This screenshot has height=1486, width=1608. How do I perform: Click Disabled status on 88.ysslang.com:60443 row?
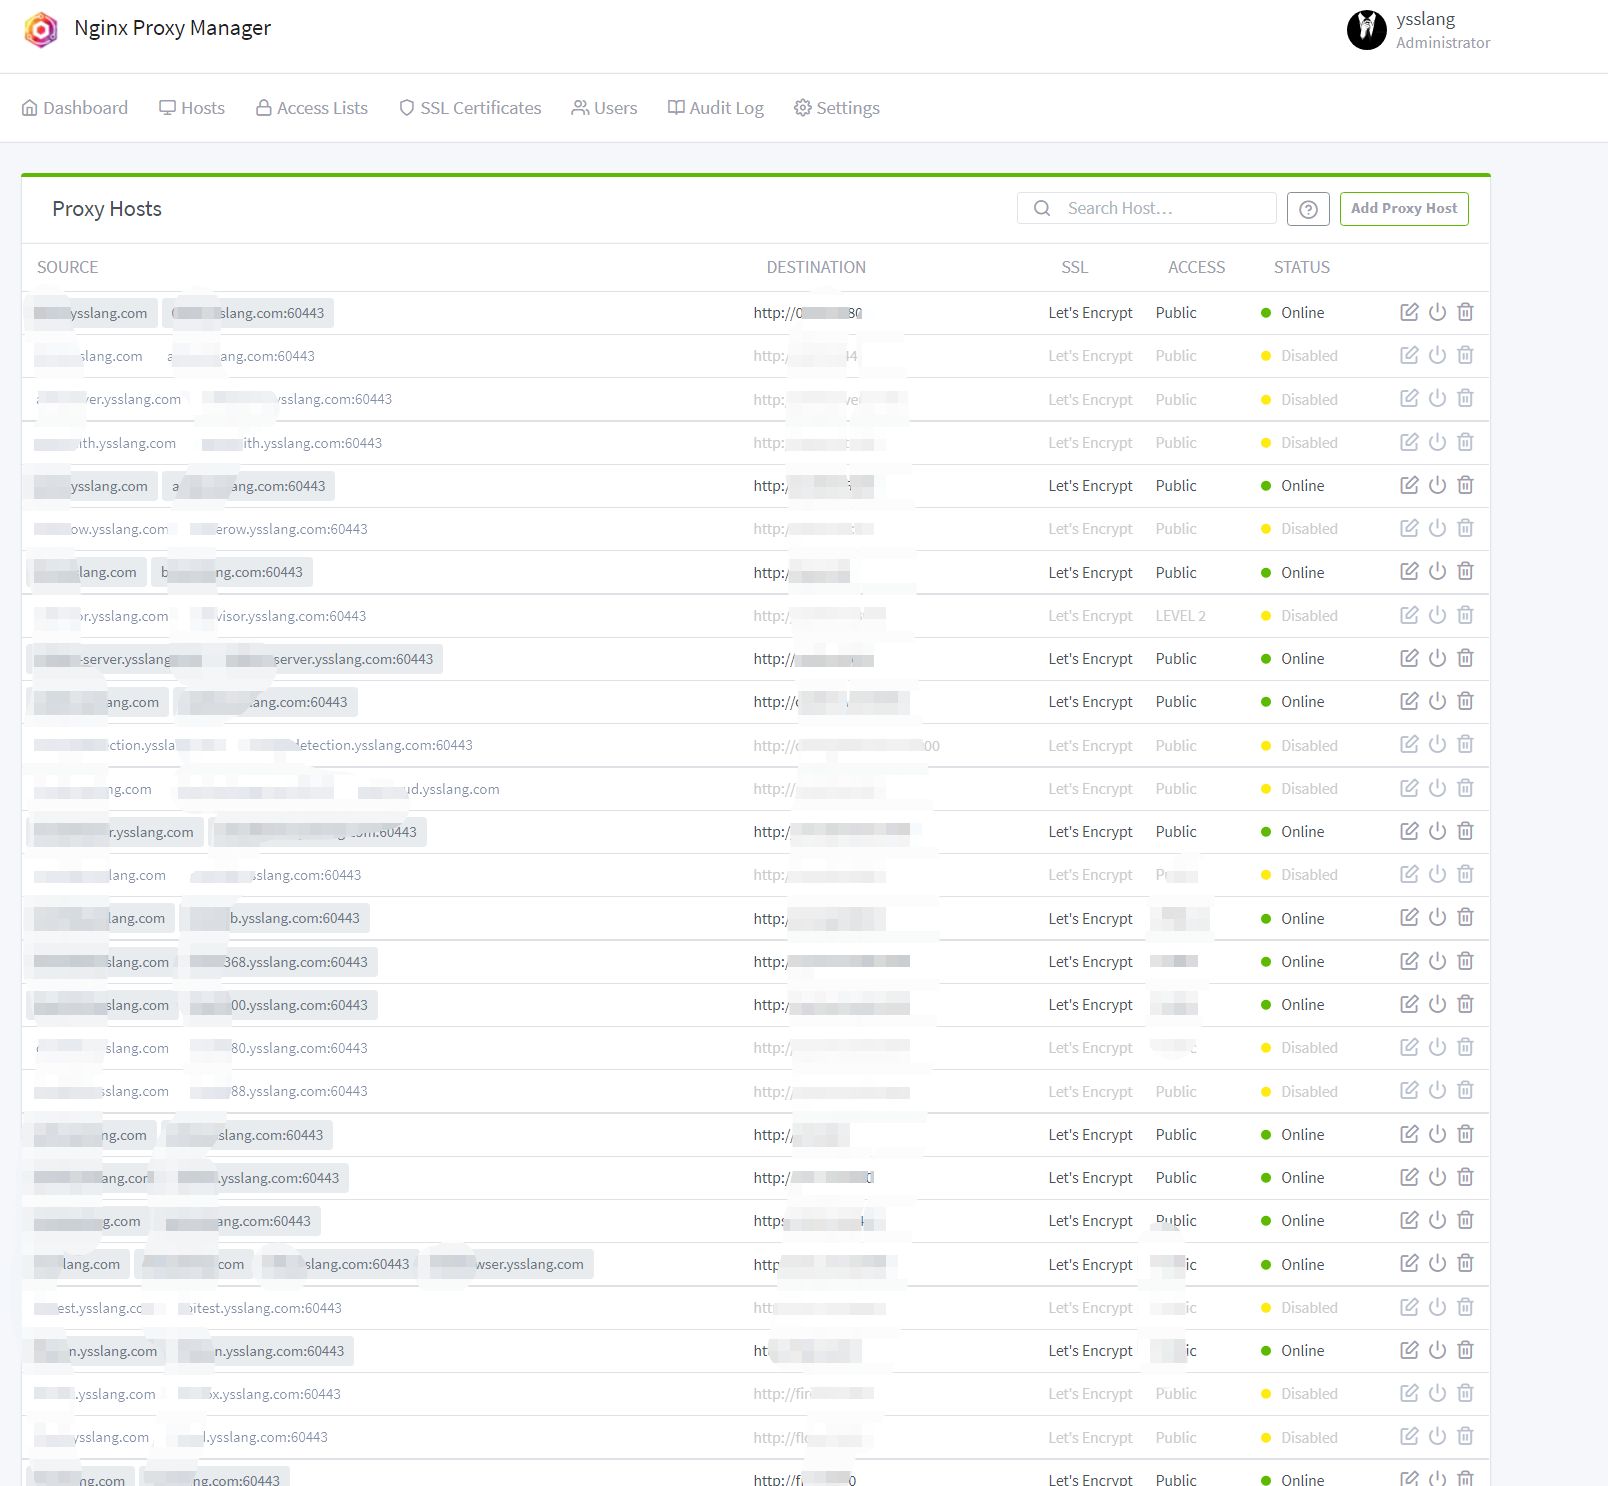click(1309, 1091)
